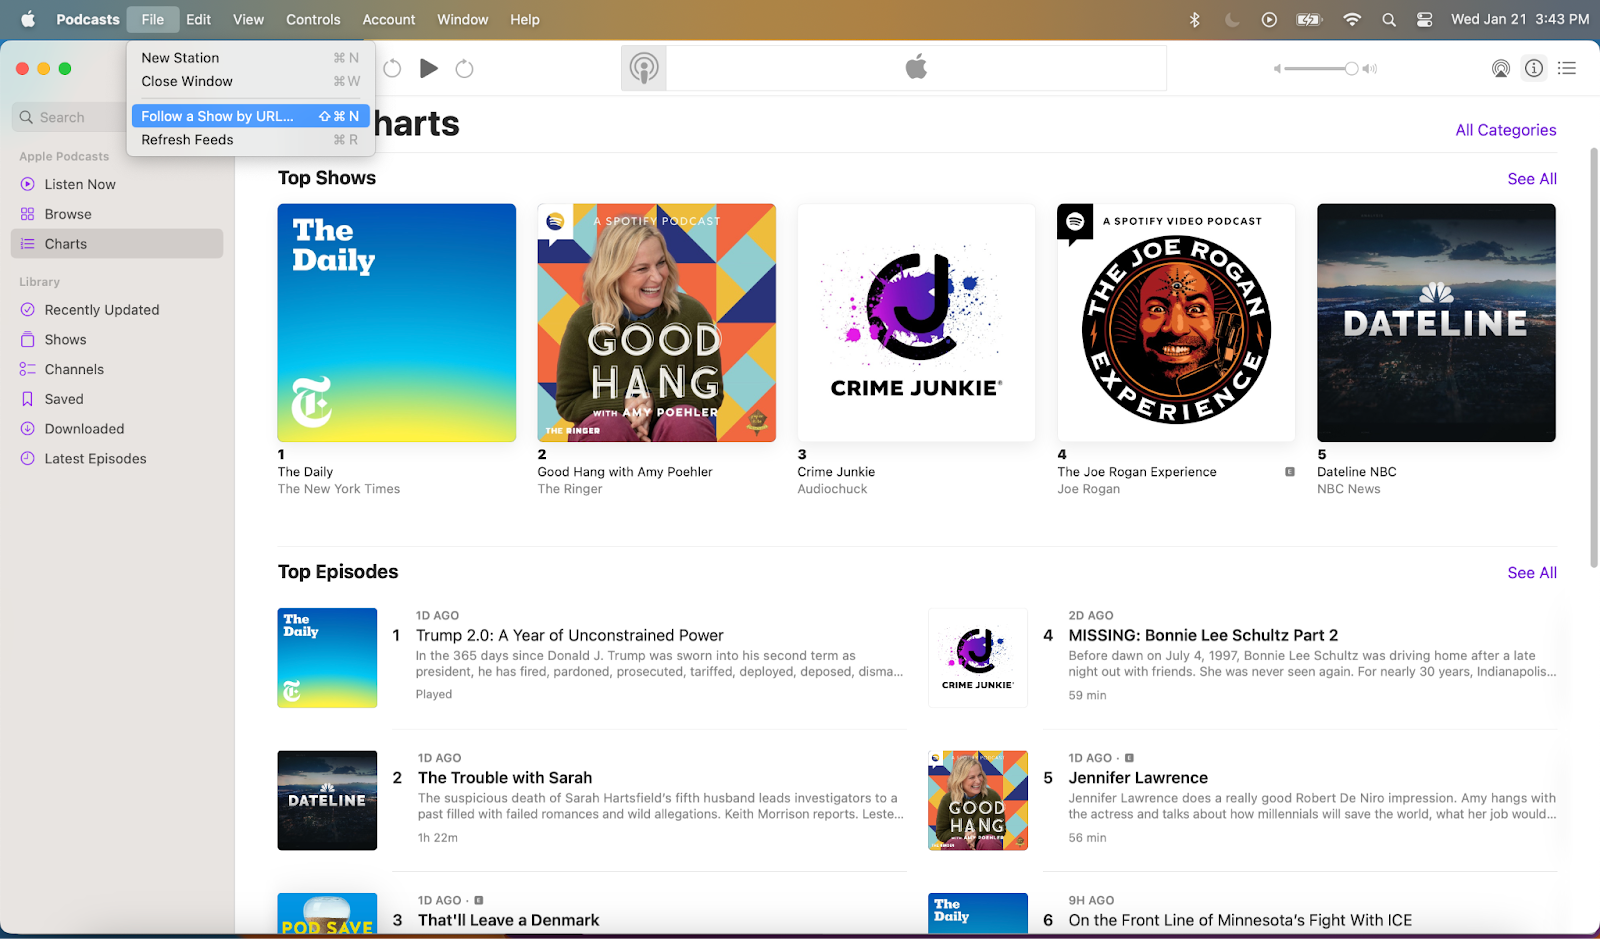Click the menu bar date and time
Image resolution: width=1600 pixels, height=939 pixels.
click(x=1520, y=19)
